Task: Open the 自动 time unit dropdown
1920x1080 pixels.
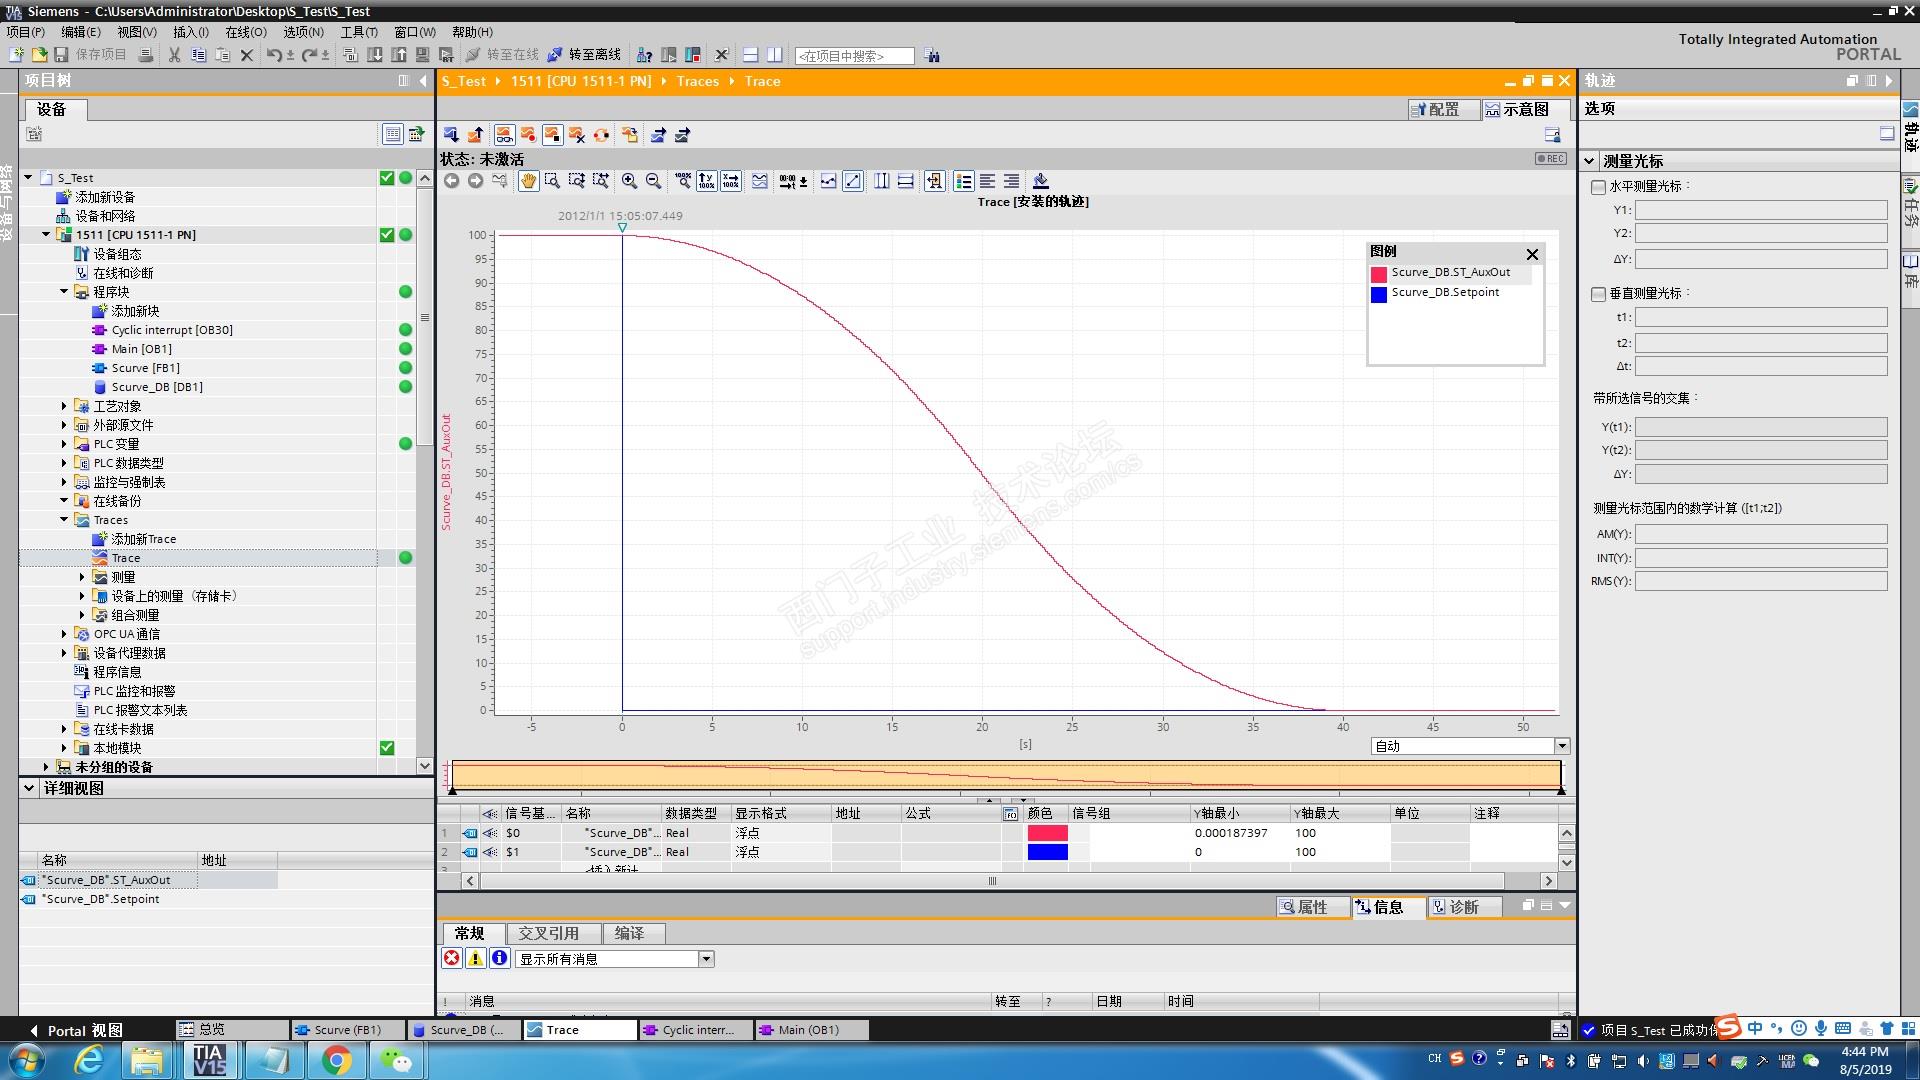Action: (x=1561, y=746)
